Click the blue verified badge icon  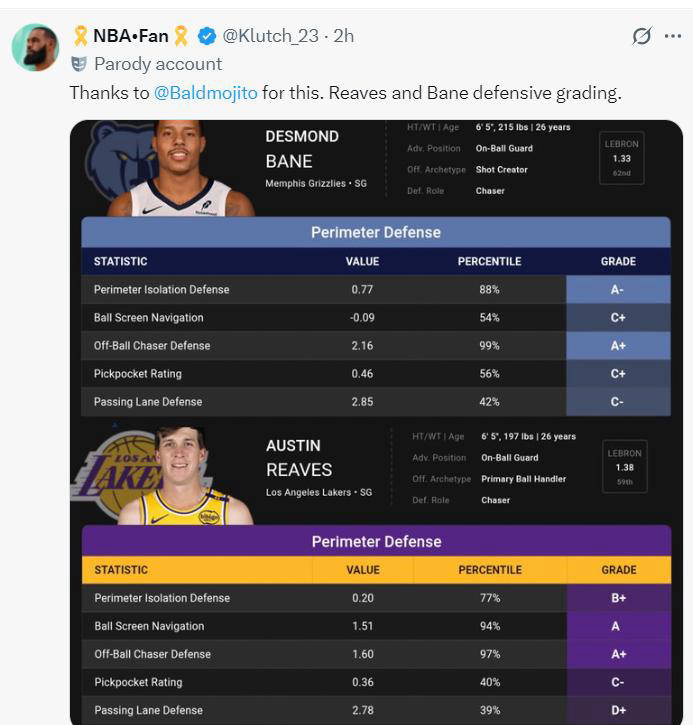coord(207,36)
